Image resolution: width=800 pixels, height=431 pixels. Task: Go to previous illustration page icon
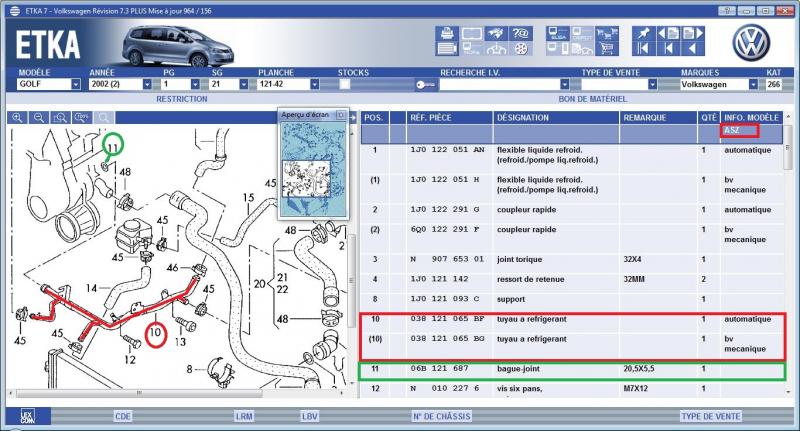668,34
